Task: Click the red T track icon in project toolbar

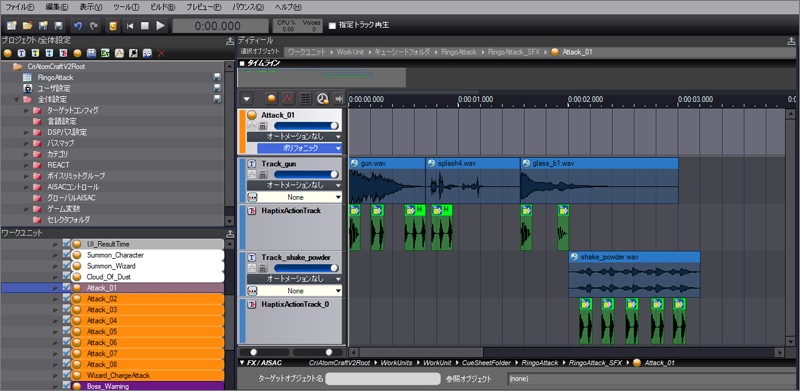Action: (63, 53)
